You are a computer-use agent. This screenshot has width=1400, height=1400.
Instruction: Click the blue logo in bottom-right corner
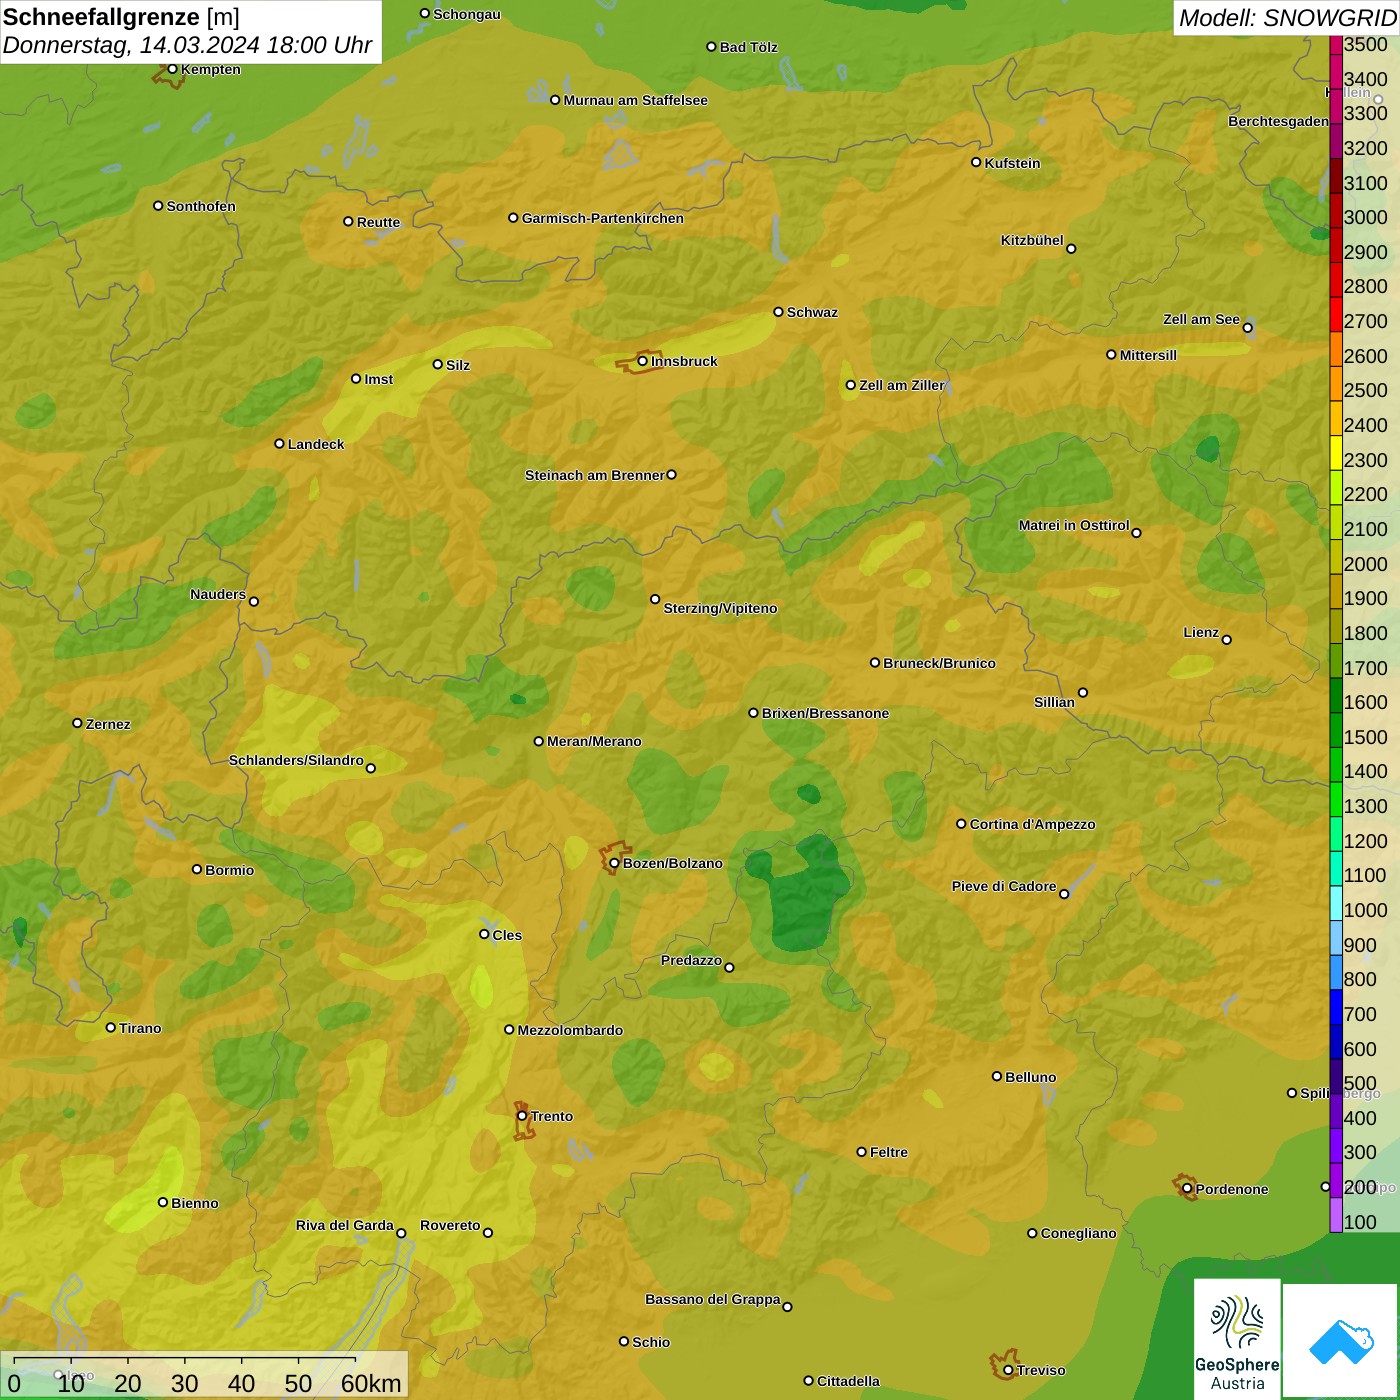(1341, 1341)
